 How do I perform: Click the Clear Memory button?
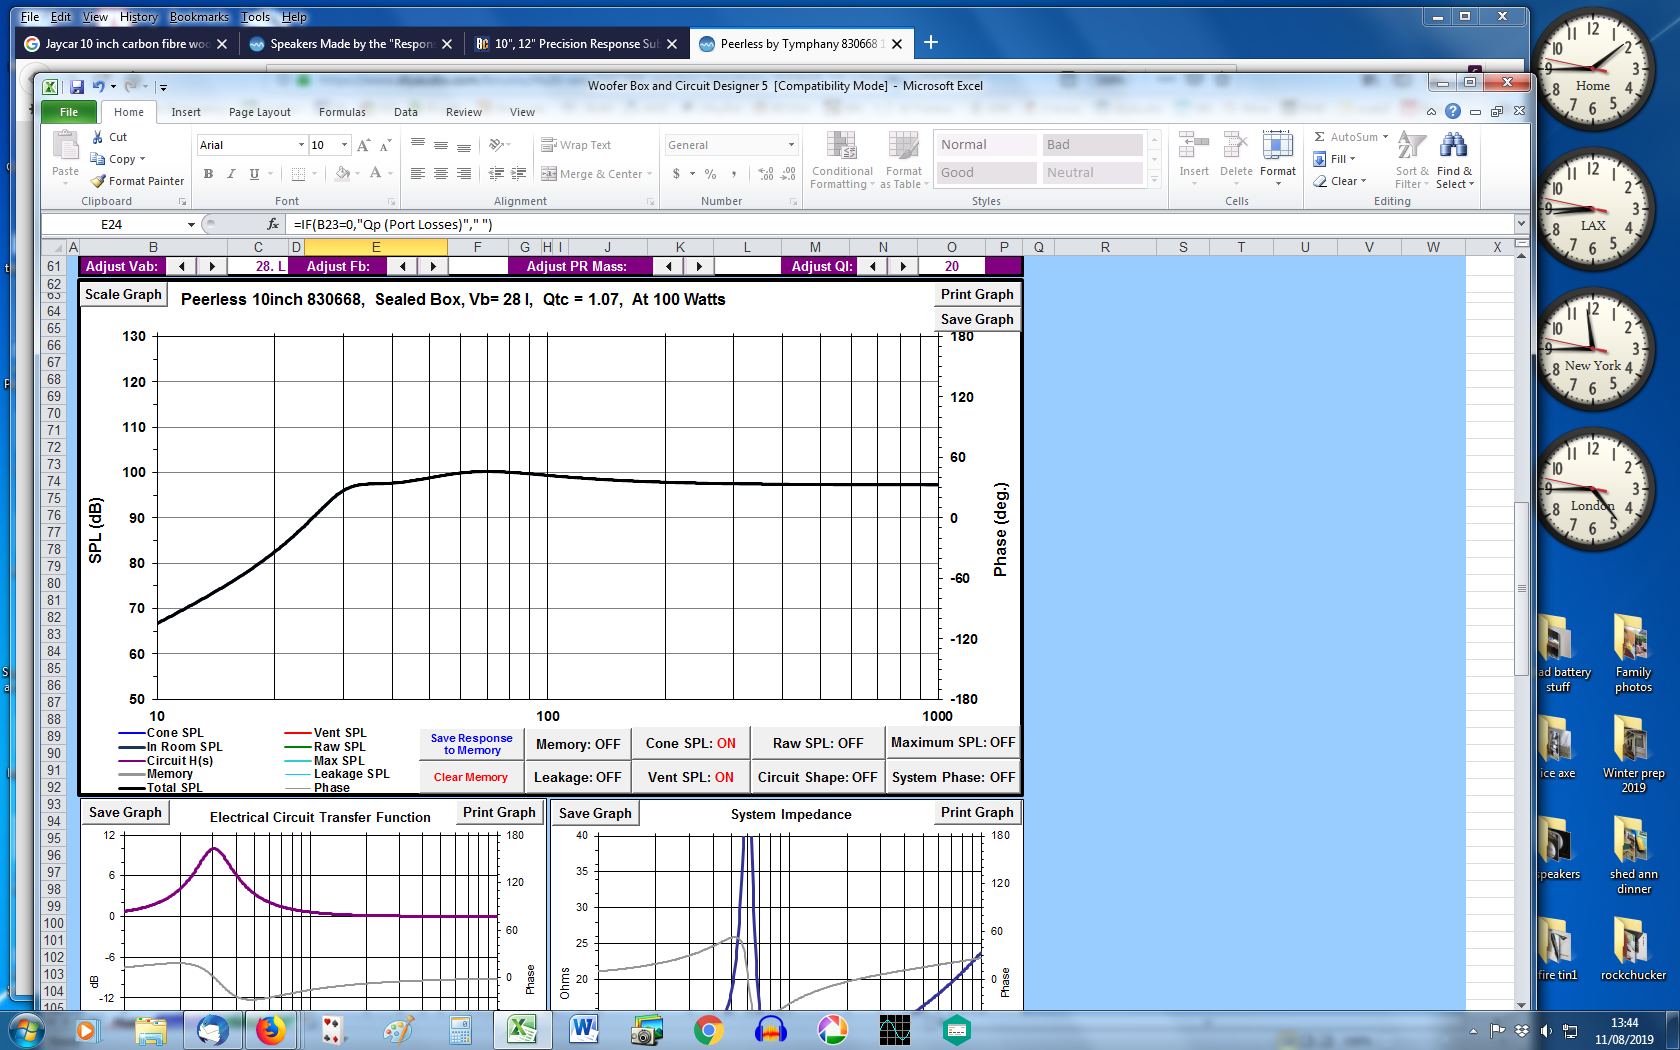tap(471, 777)
